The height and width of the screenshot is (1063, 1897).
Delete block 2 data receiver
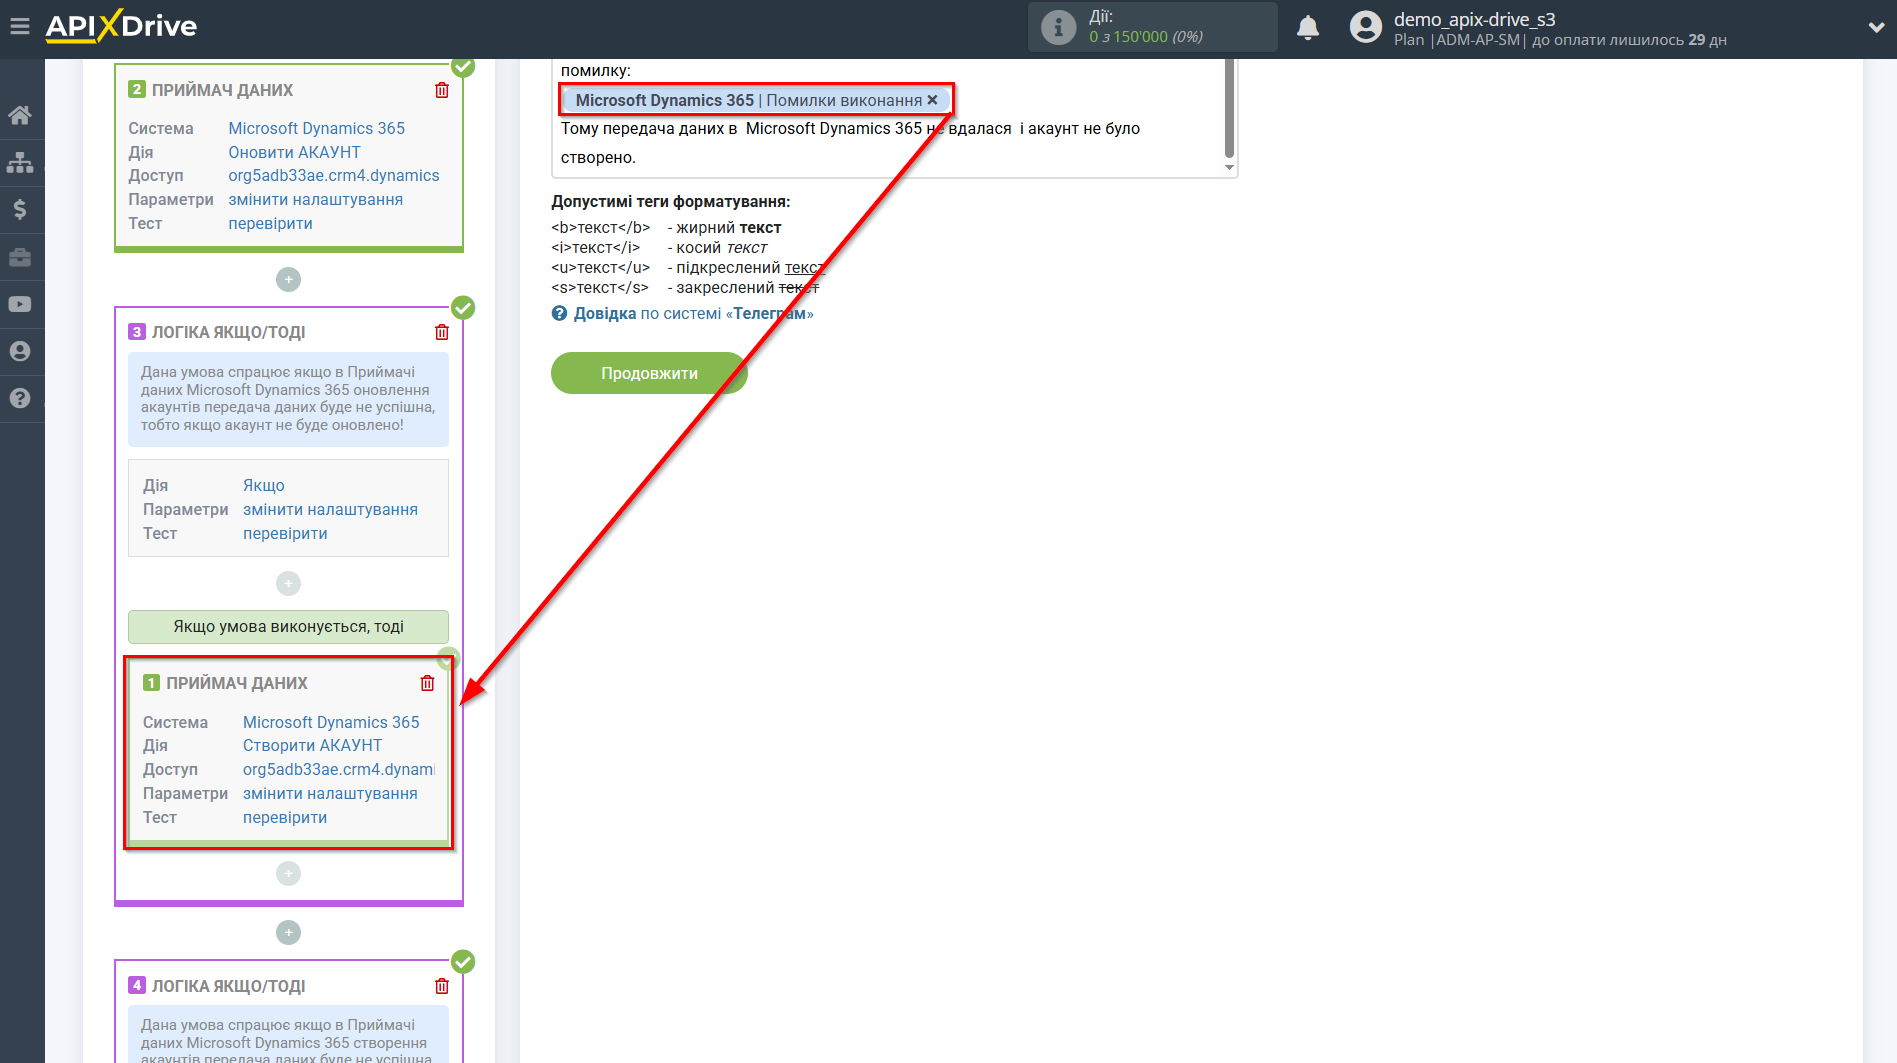(442, 90)
